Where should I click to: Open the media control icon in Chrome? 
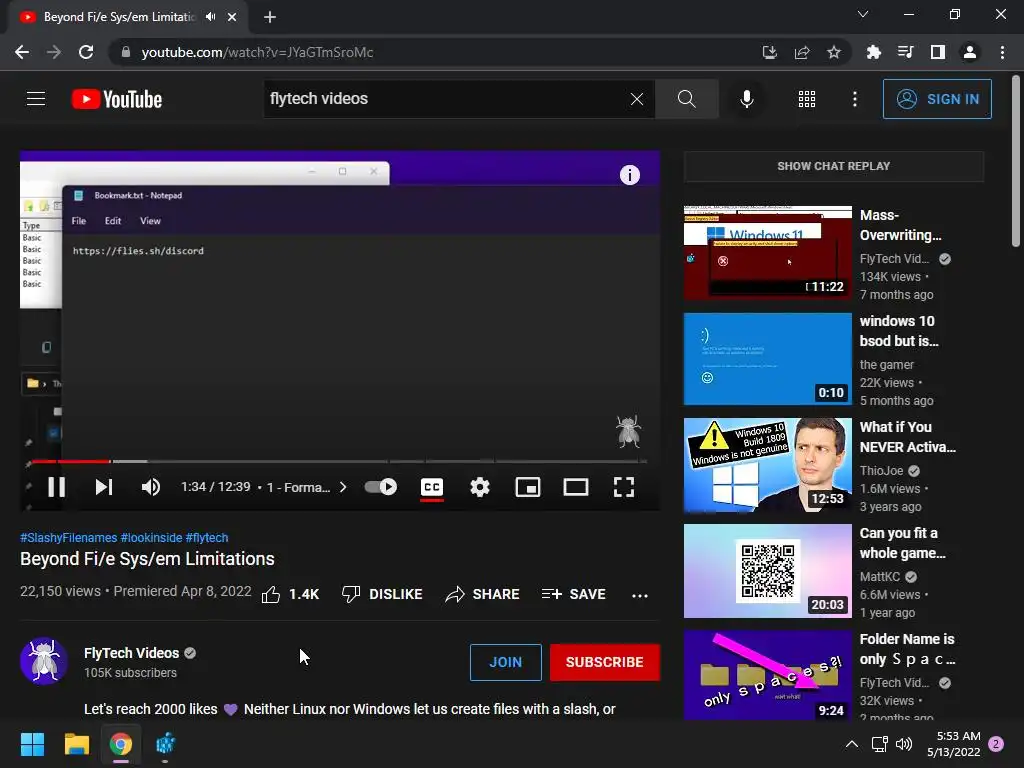905,52
